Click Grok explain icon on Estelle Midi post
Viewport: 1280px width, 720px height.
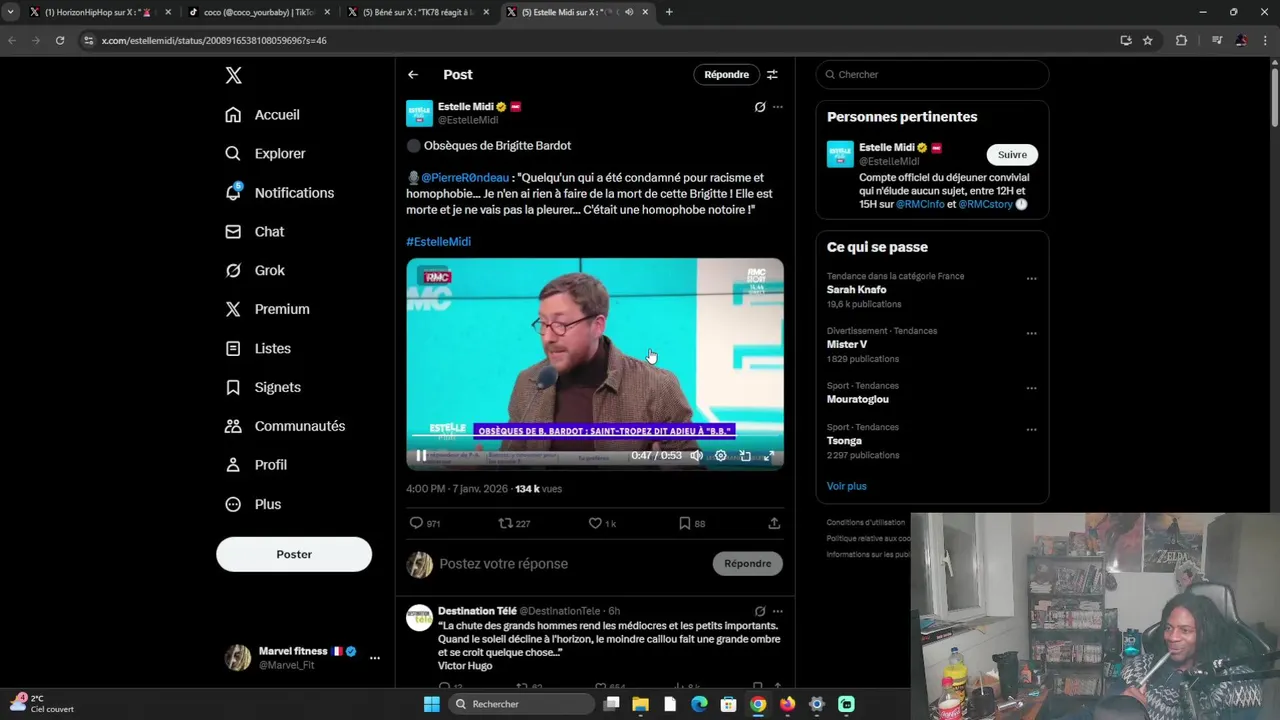coord(760,107)
